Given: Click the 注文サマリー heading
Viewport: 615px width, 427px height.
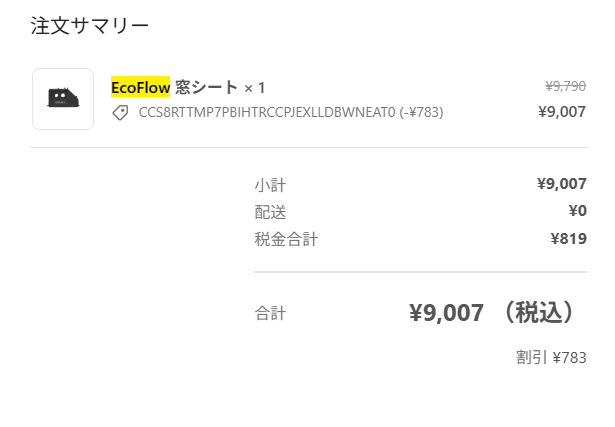Looking at the screenshot, I should pyautogui.click(x=89, y=26).
